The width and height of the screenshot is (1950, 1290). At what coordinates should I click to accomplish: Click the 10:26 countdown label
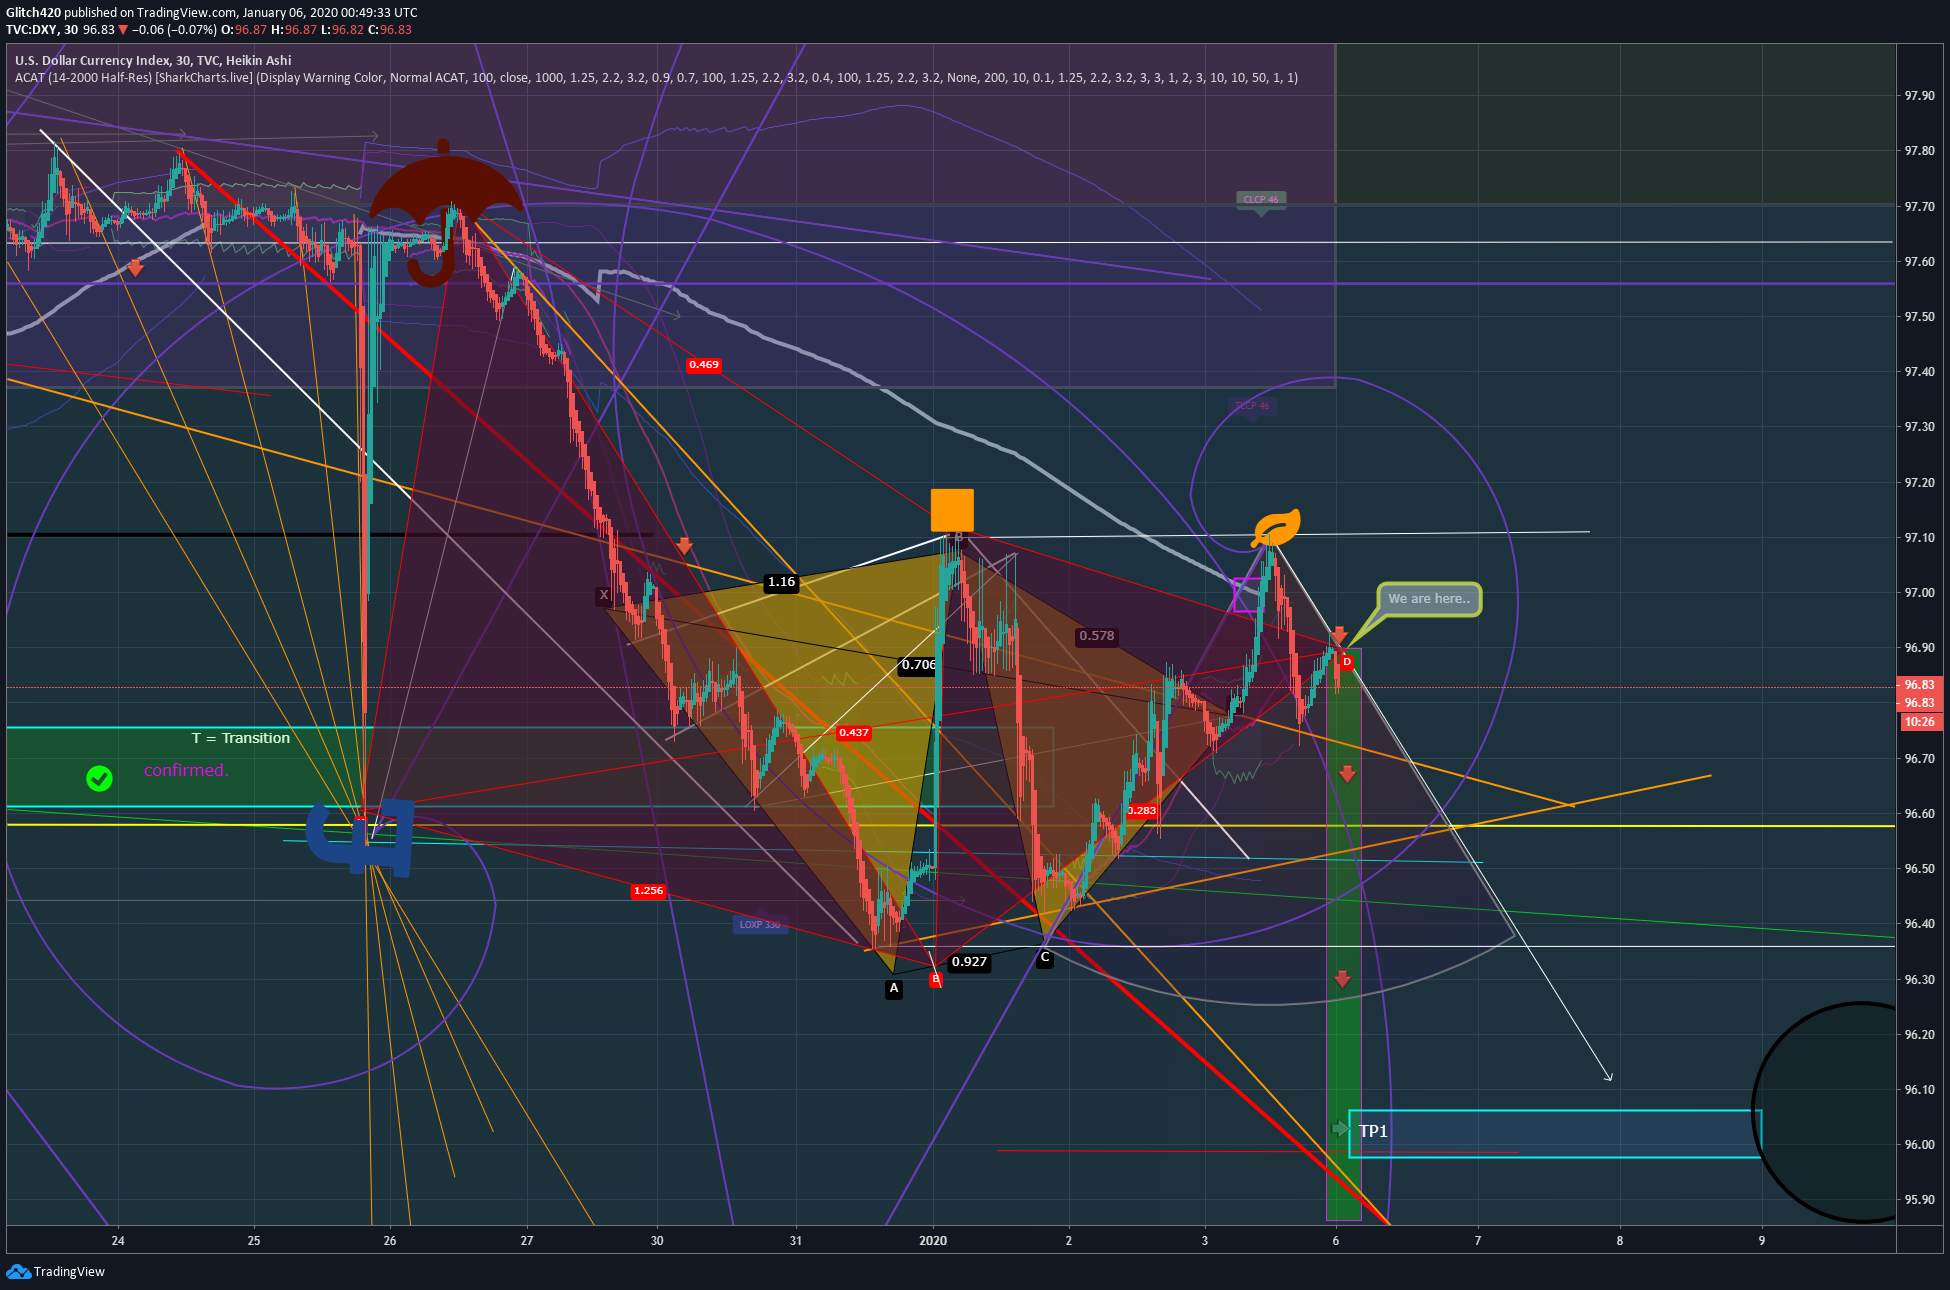point(1919,722)
